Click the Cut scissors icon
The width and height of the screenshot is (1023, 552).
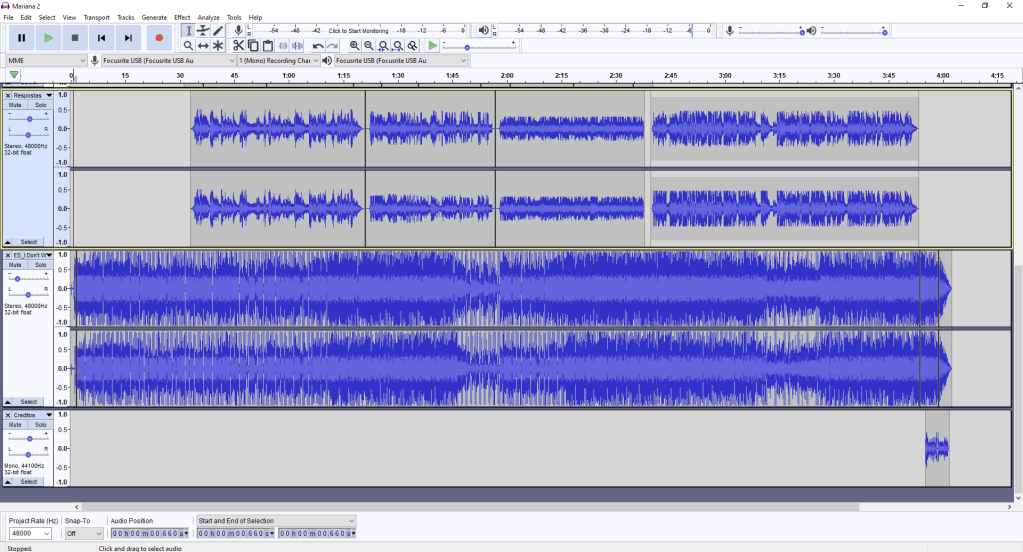[238, 46]
